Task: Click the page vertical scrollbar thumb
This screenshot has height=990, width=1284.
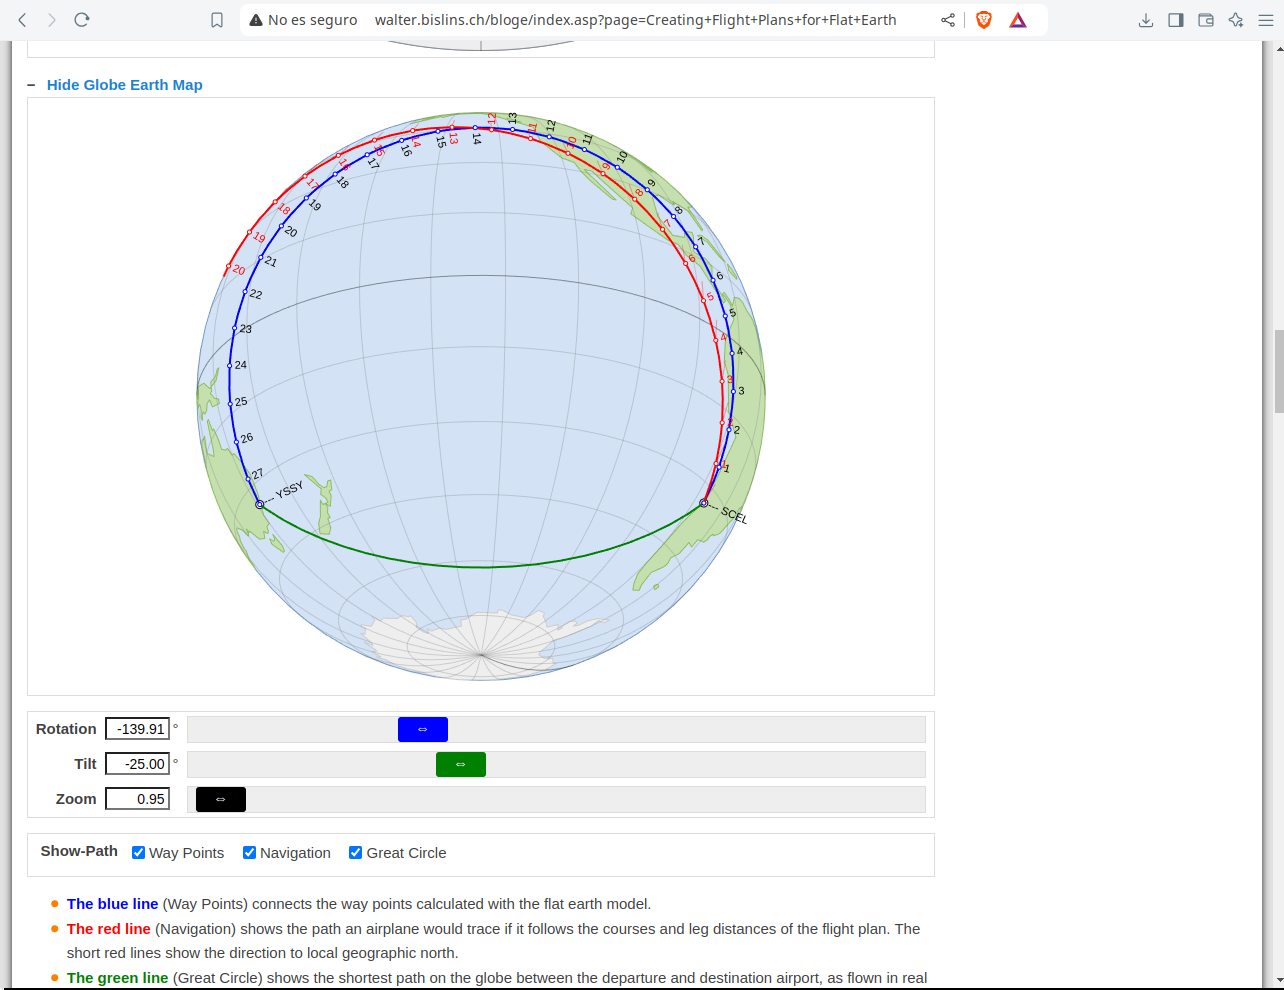Action: [x=1279, y=370]
